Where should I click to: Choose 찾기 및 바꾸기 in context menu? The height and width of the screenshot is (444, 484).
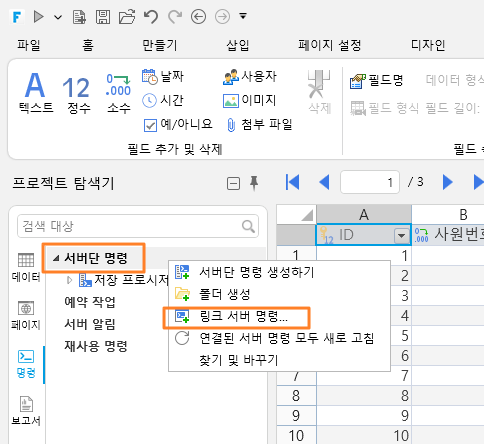(x=279, y=360)
